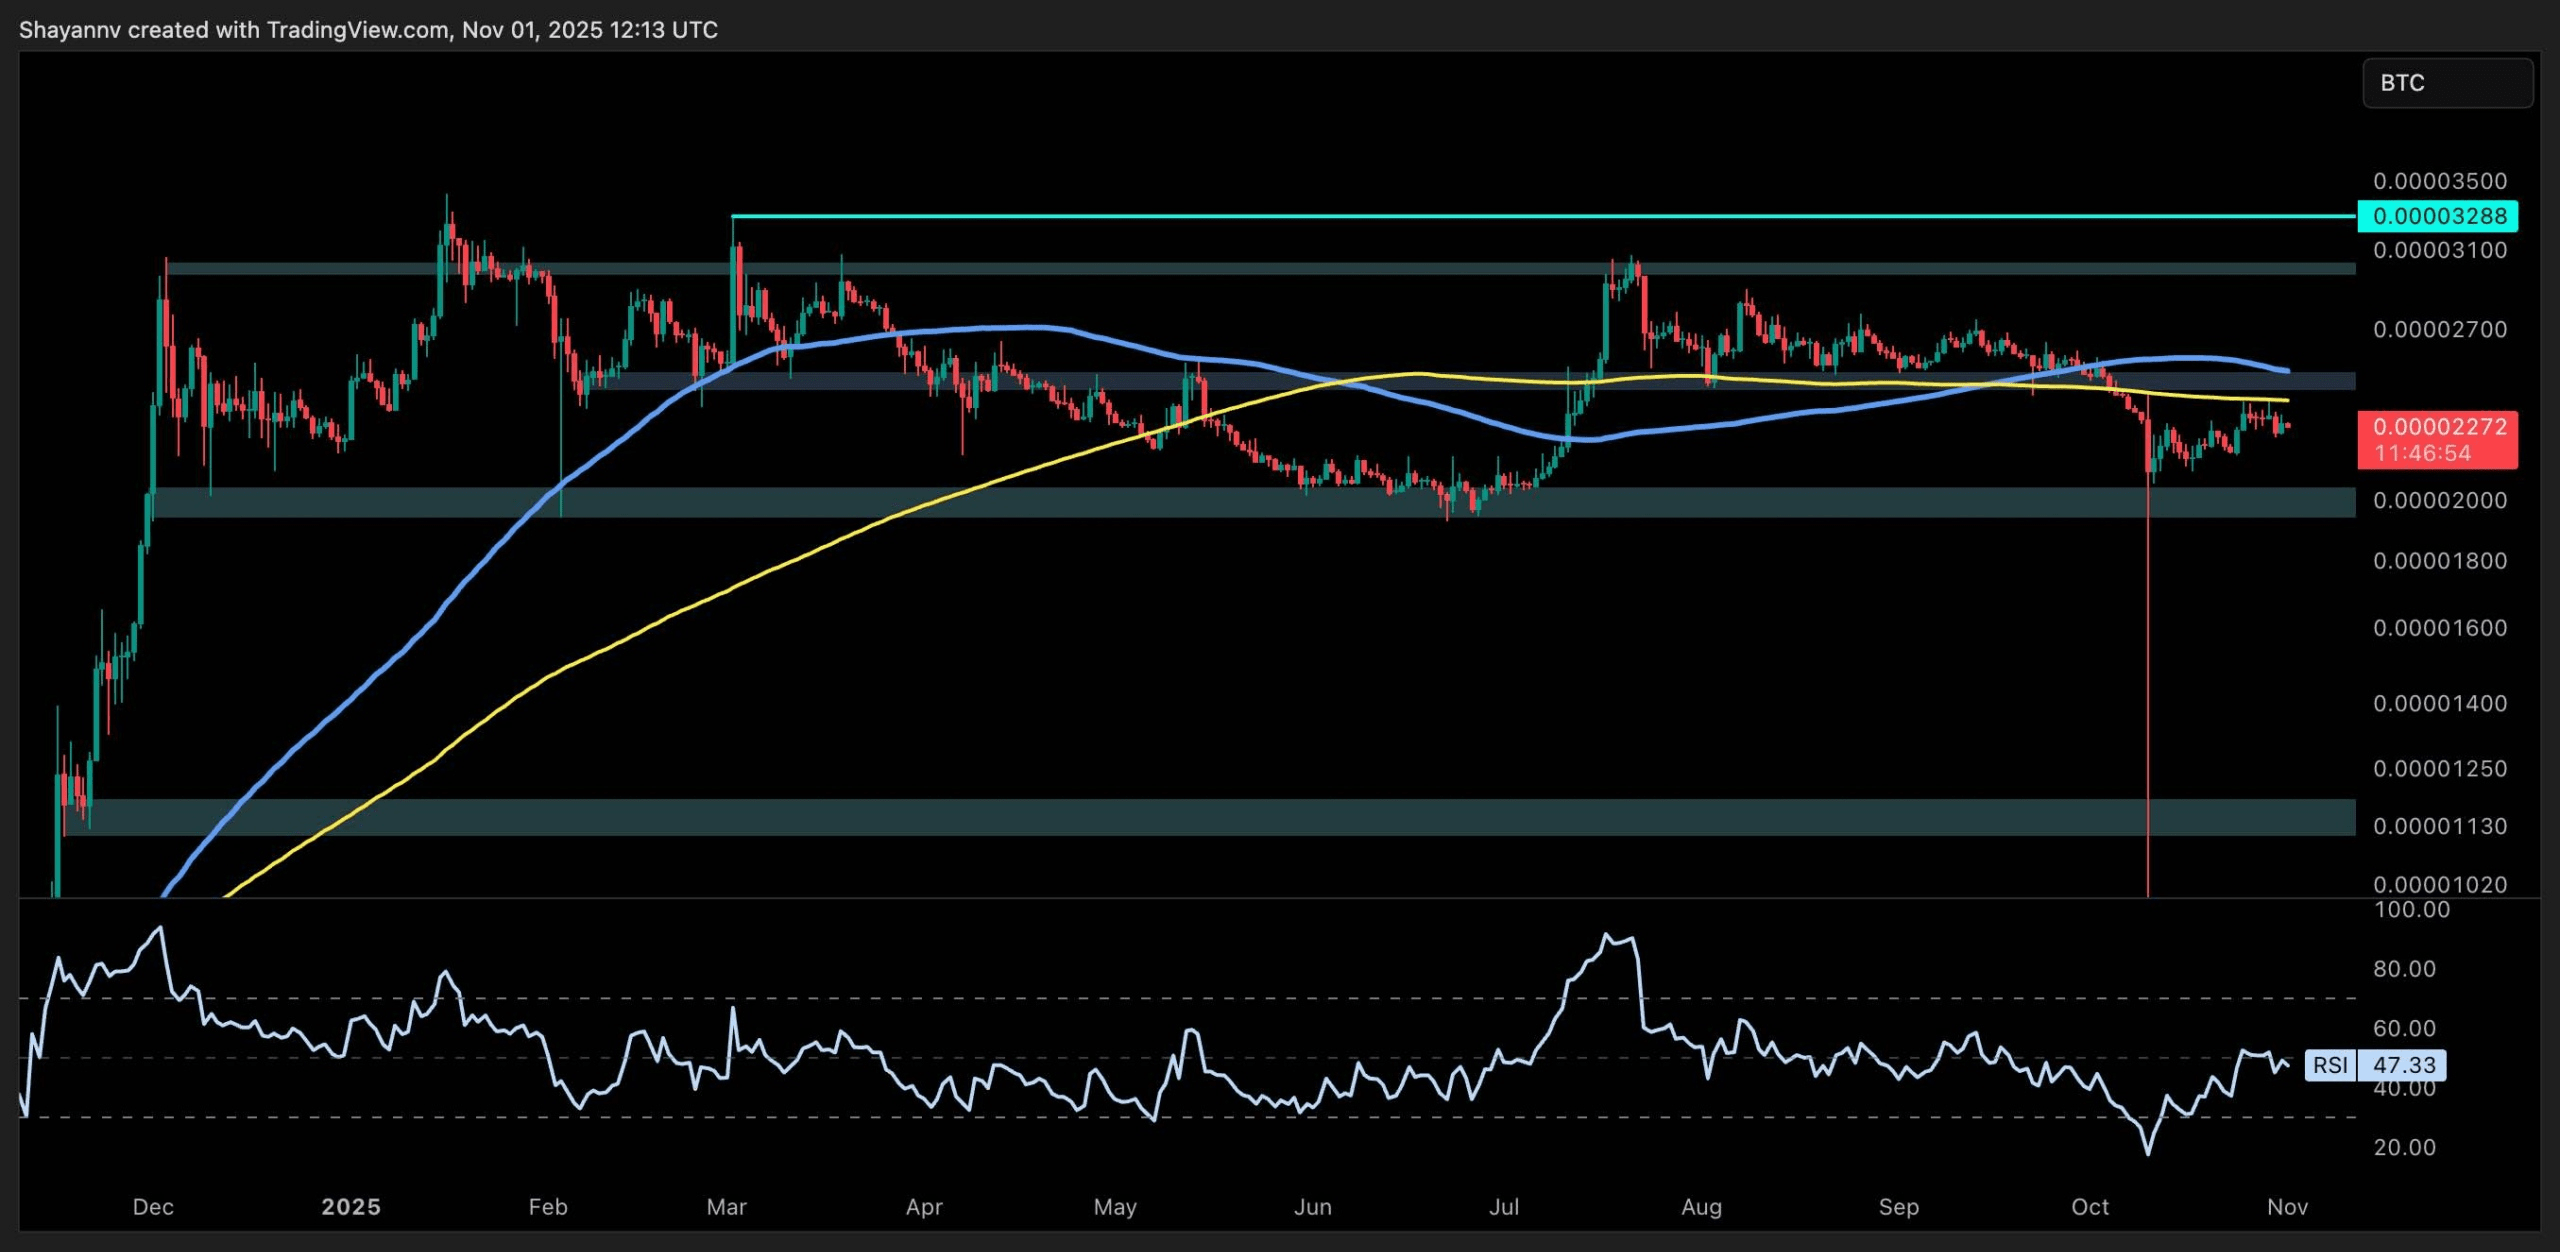
Task: Click the cyan 0.00003288 price label
Action: tap(2438, 216)
